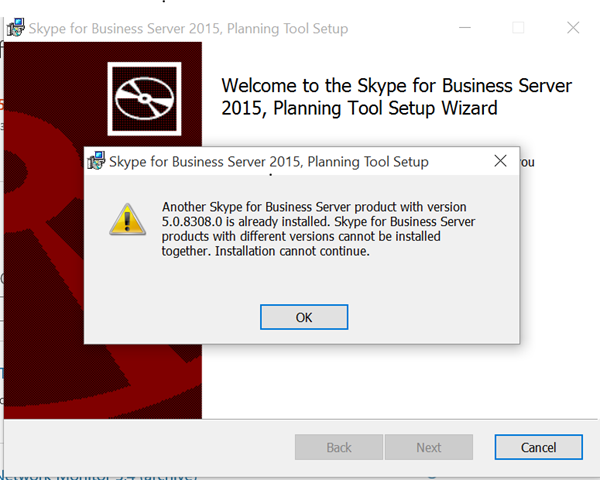
Task: Click the installer icon in the dialog title bar
Action: pos(96,161)
